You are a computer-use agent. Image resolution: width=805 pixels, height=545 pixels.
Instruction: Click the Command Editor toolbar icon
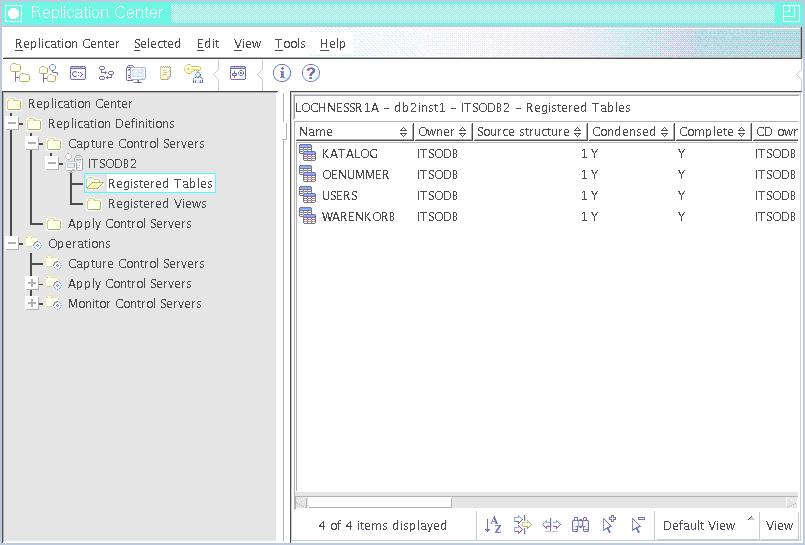click(77, 73)
